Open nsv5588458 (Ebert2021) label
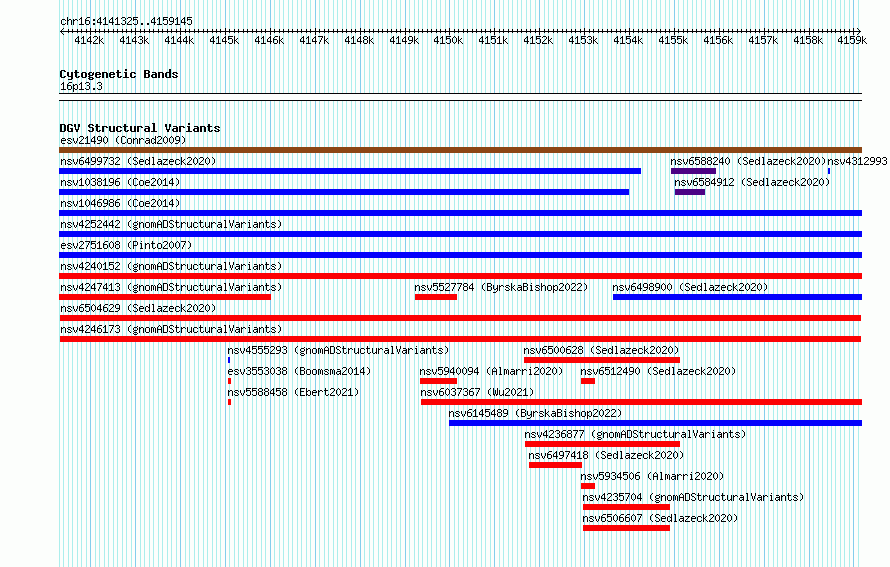Screen dimensions: 890x567 pyautogui.click(x=293, y=392)
